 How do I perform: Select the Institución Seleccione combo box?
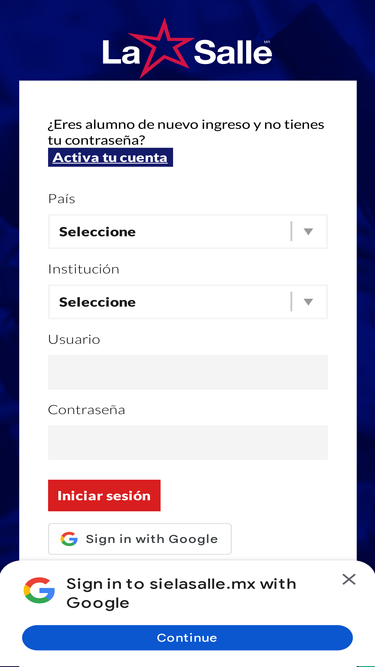(188, 302)
